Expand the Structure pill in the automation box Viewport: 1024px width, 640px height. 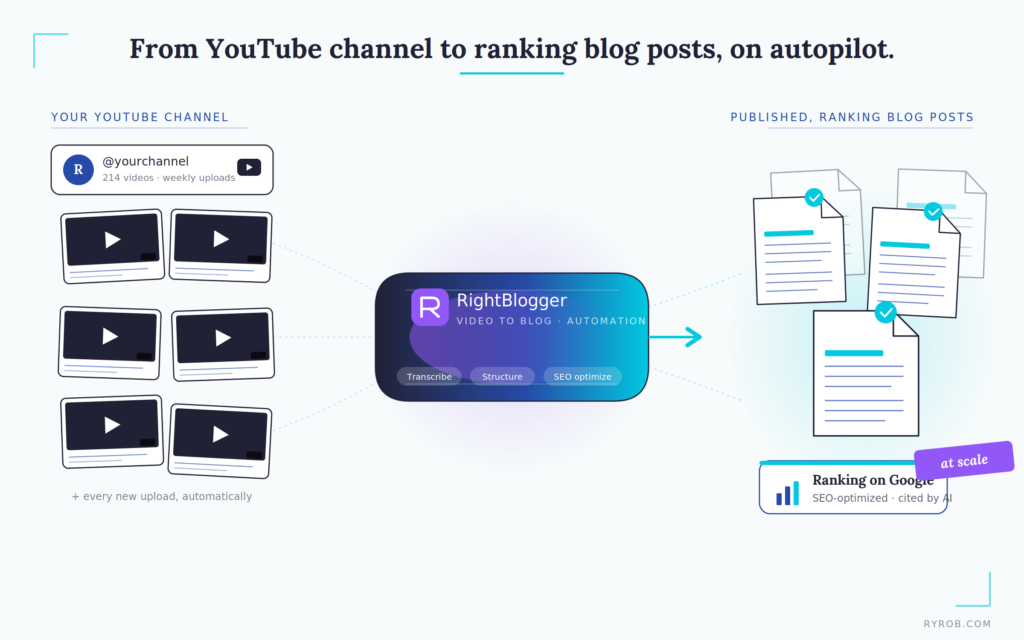(502, 376)
